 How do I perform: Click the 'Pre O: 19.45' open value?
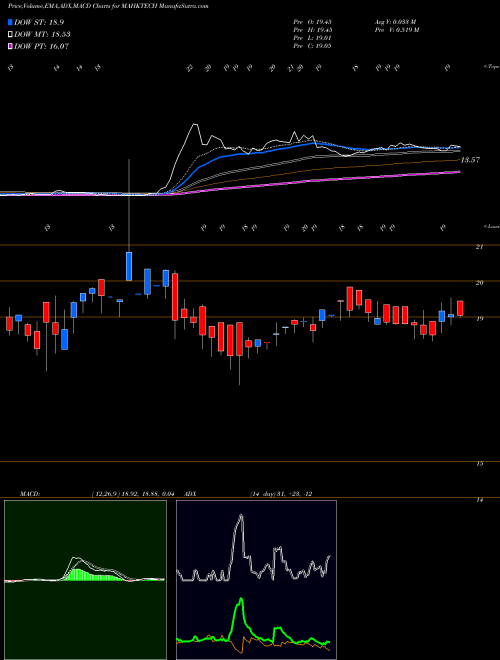[313, 22]
